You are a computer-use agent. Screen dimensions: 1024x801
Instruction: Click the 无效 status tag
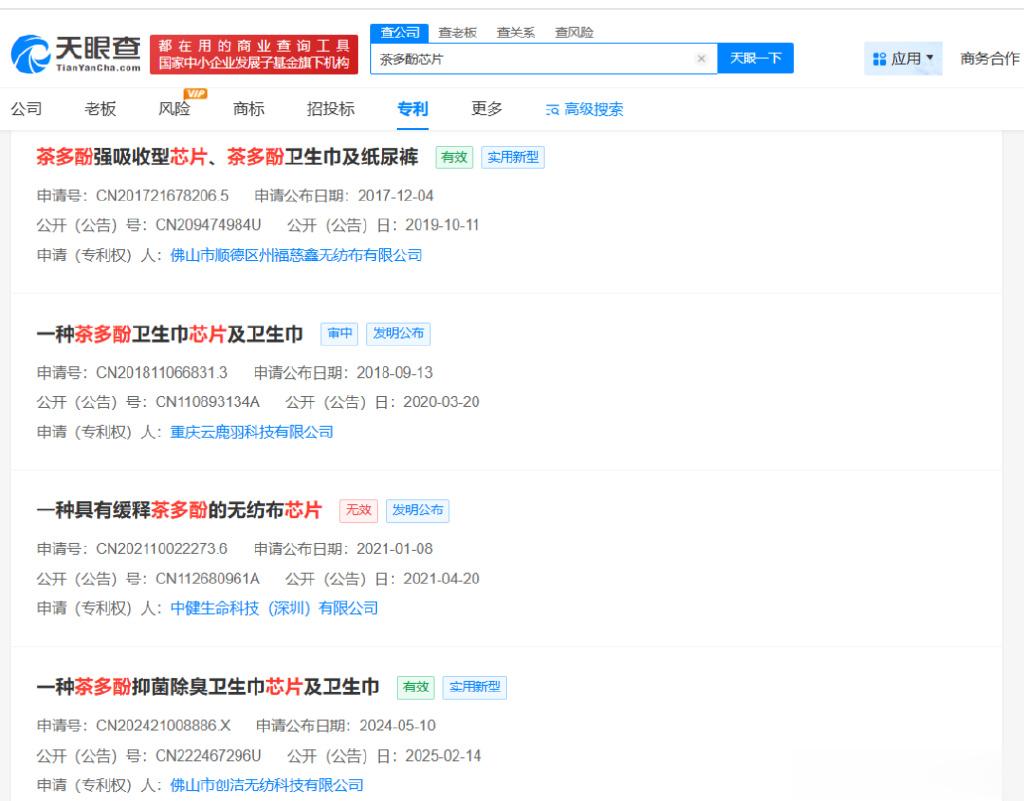pos(359,510)
